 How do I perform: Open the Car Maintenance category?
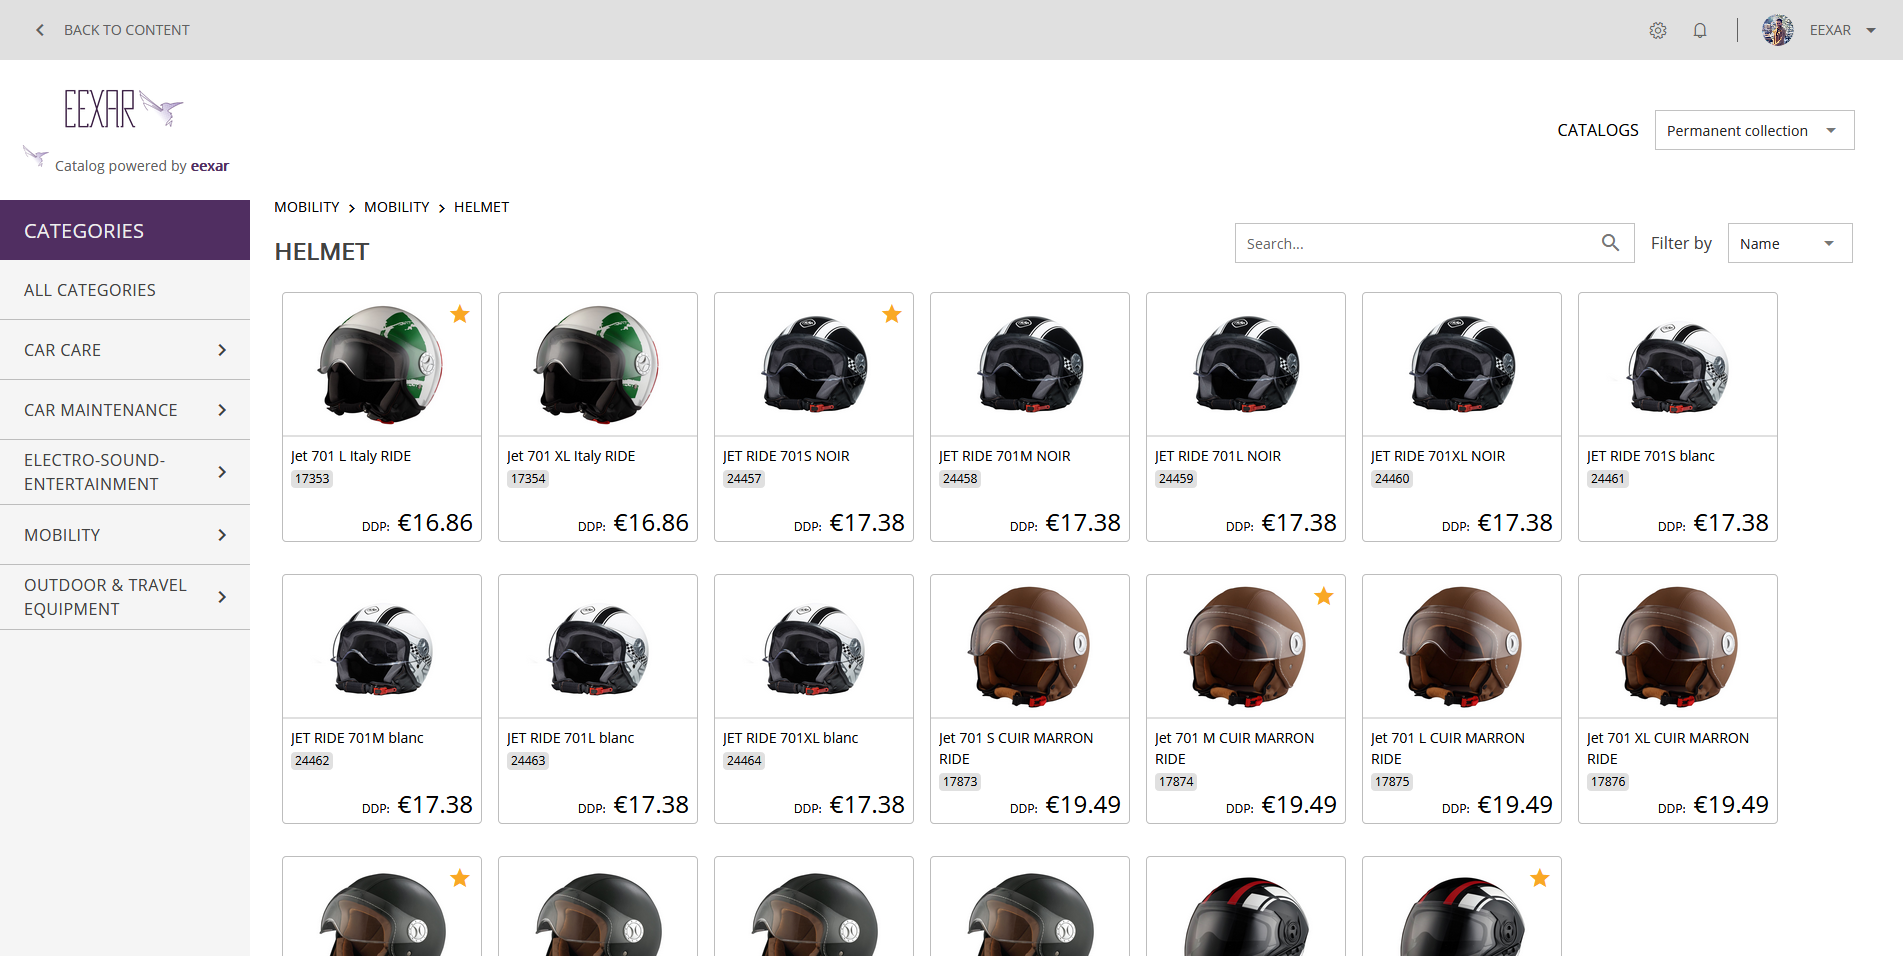click(125, 410)
